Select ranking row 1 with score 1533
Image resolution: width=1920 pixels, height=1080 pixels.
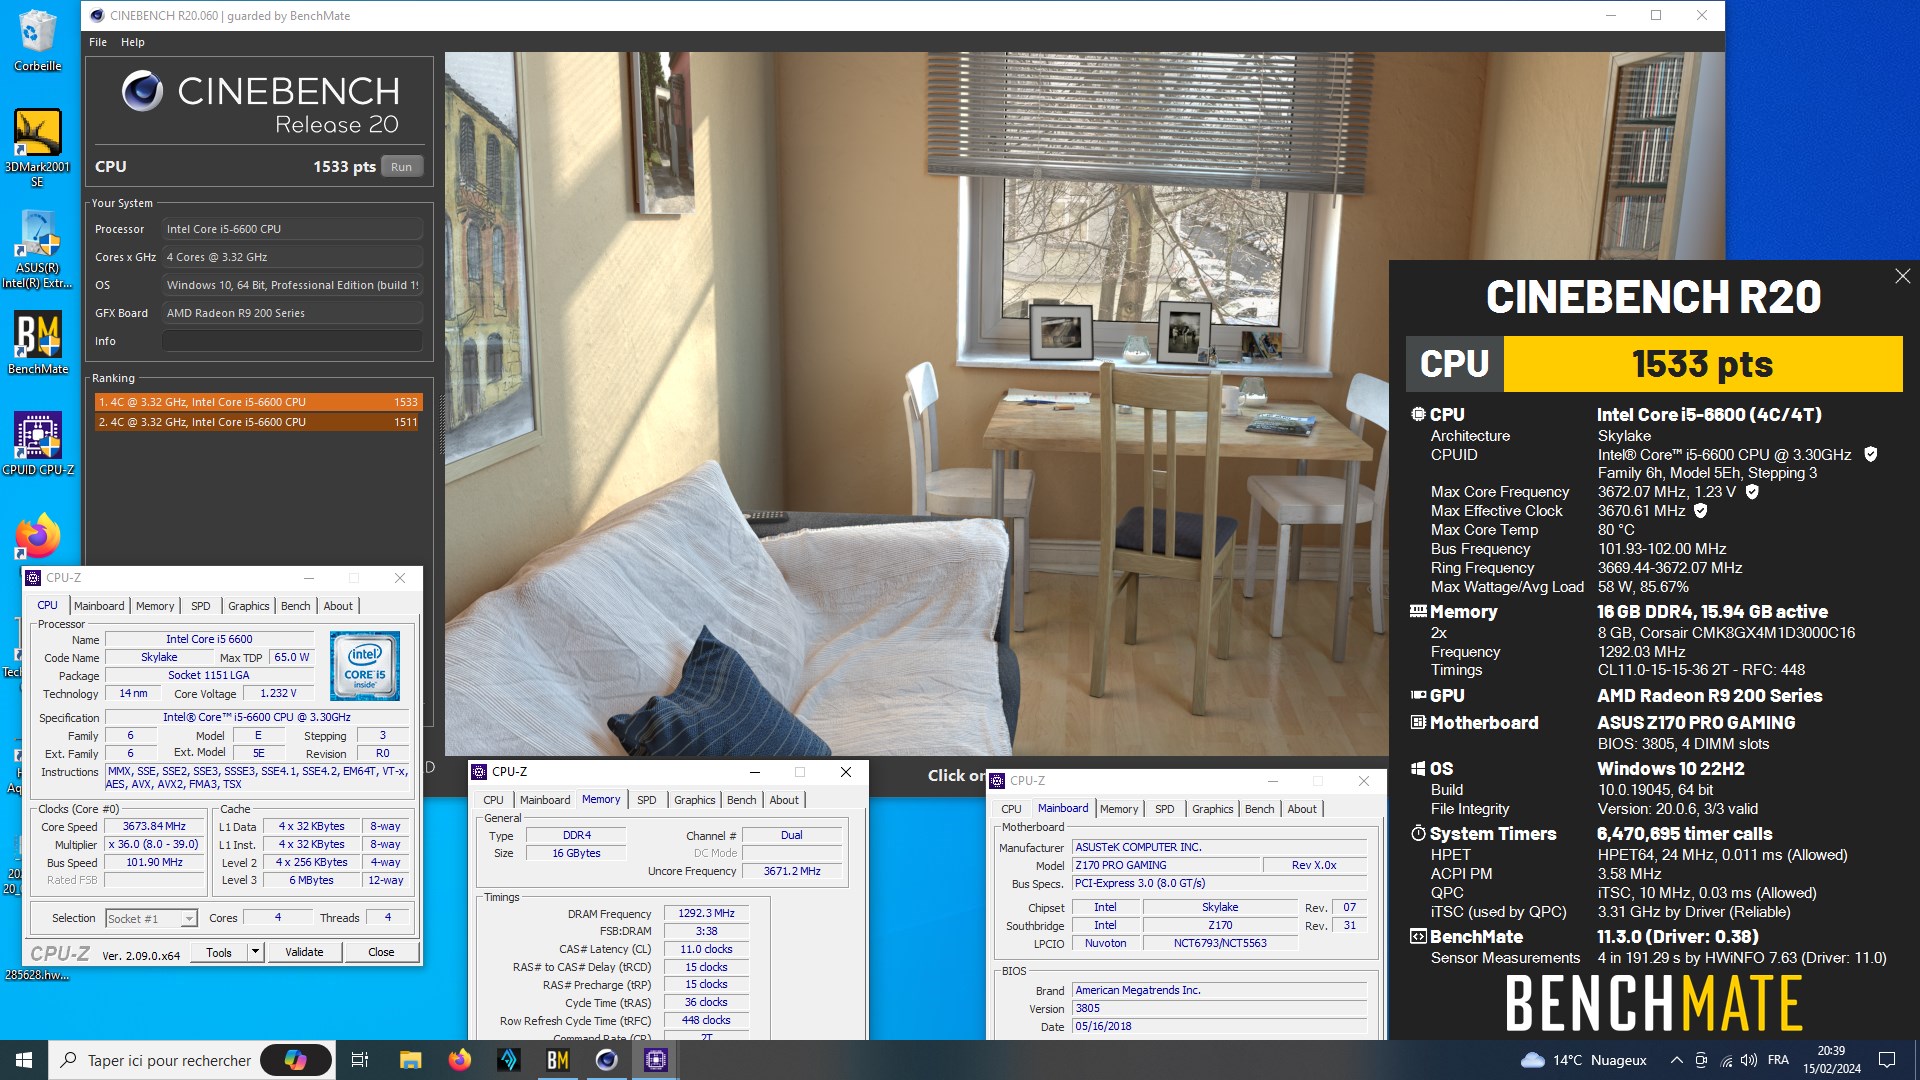(258, 402)
